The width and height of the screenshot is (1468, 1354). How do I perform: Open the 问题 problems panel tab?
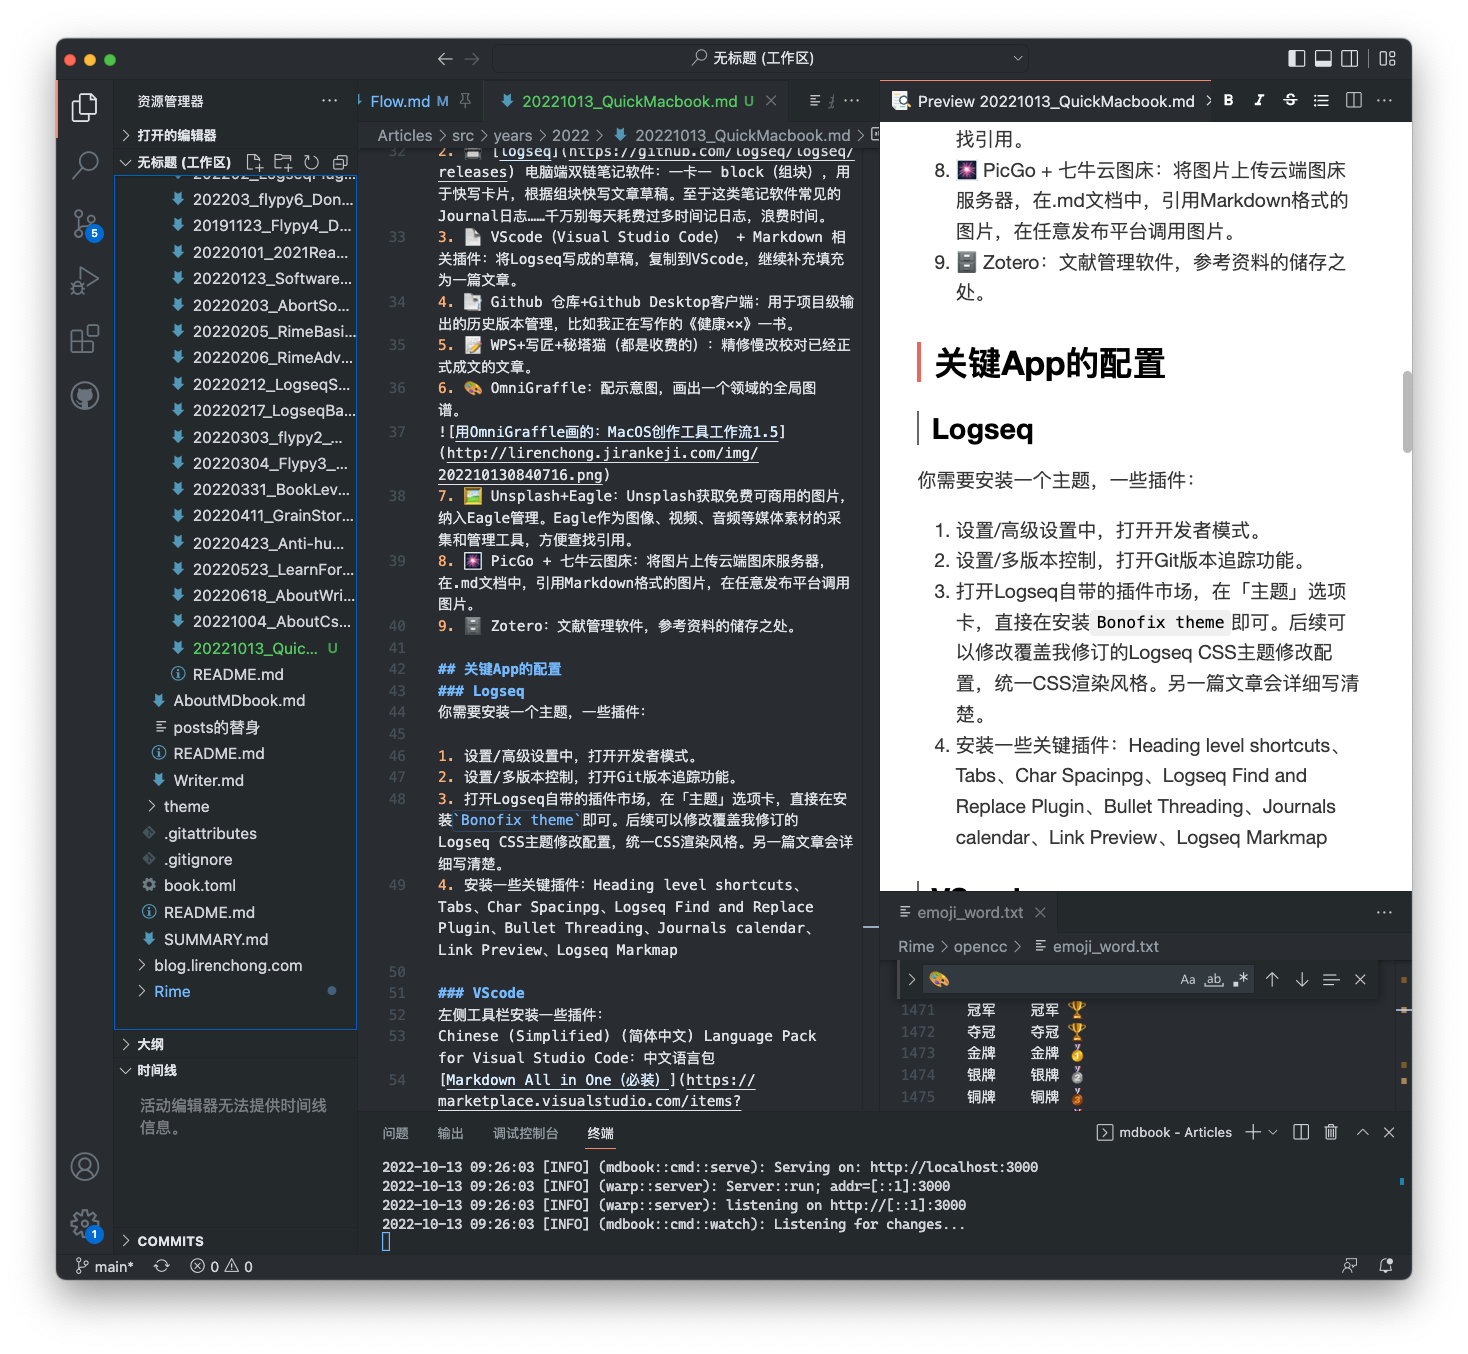click(395, 1133)
